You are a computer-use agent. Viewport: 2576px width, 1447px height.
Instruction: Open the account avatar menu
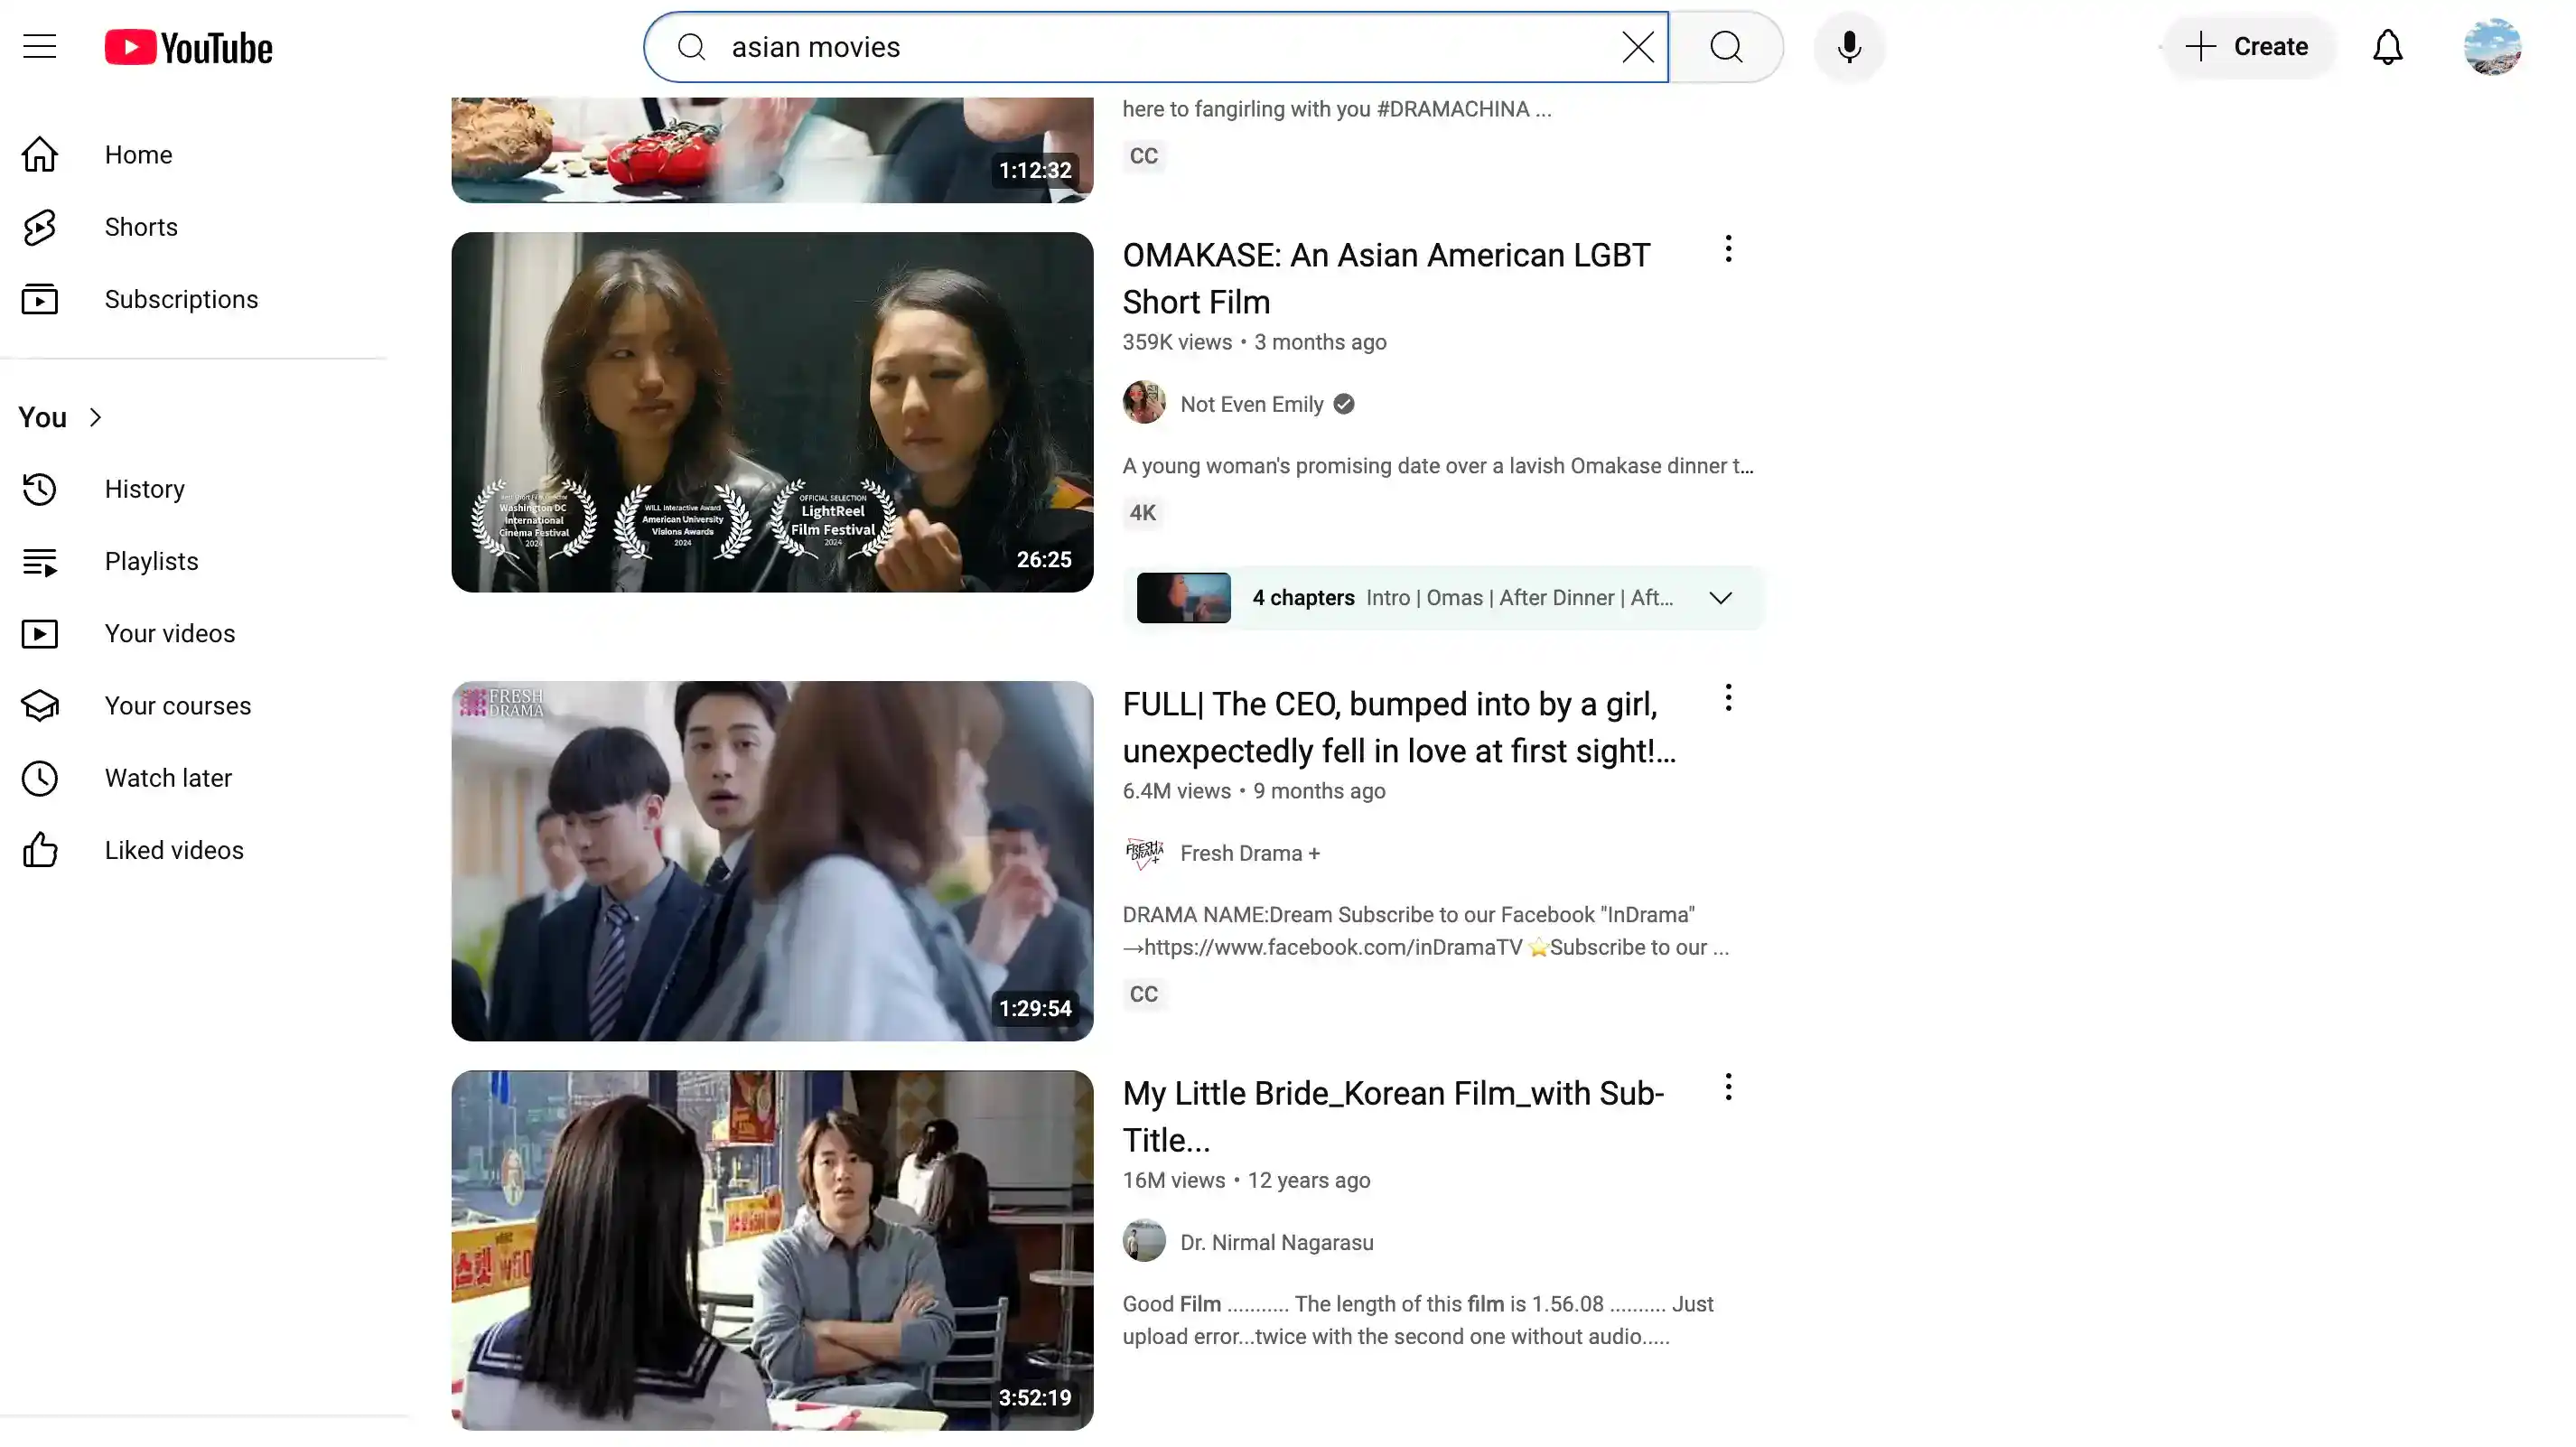(2492, 47)
